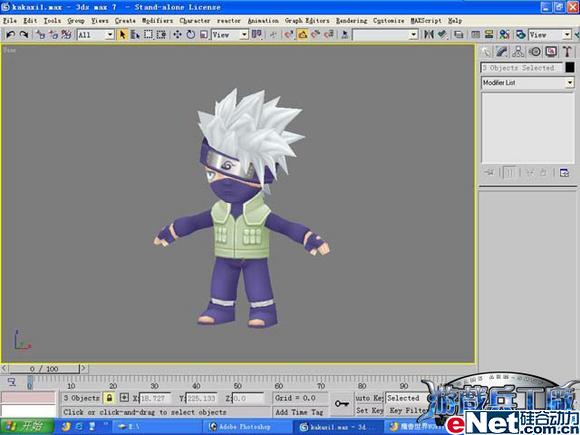Switch to the Motion panel tab
Screen dimensions: 580x435
tap(535, 52)
